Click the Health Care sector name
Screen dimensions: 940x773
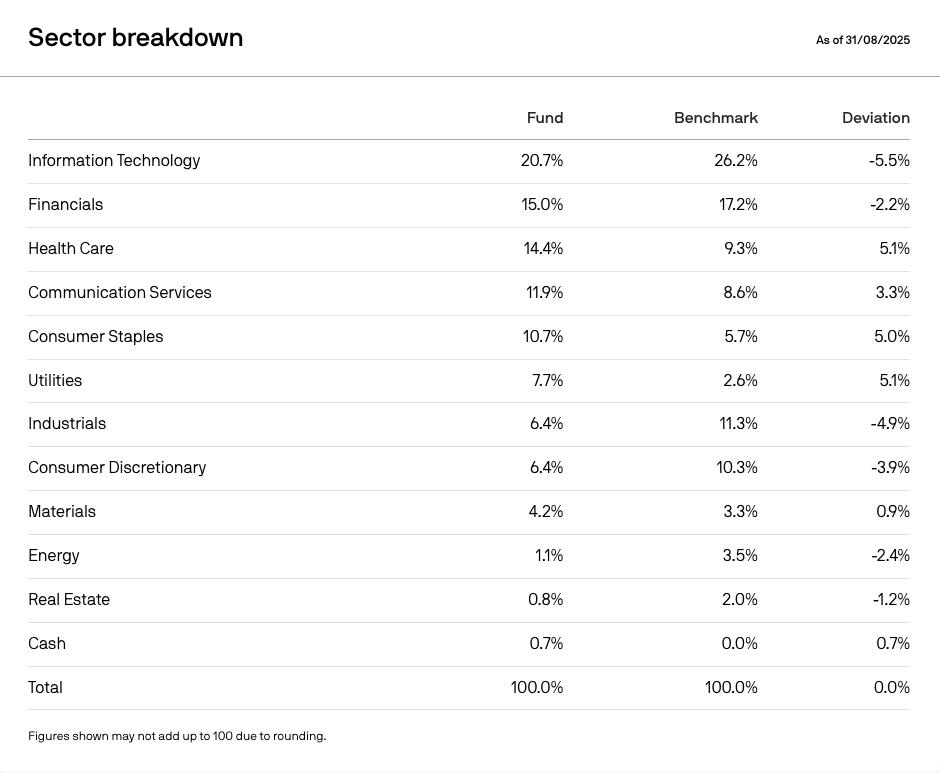pos(70,249)
